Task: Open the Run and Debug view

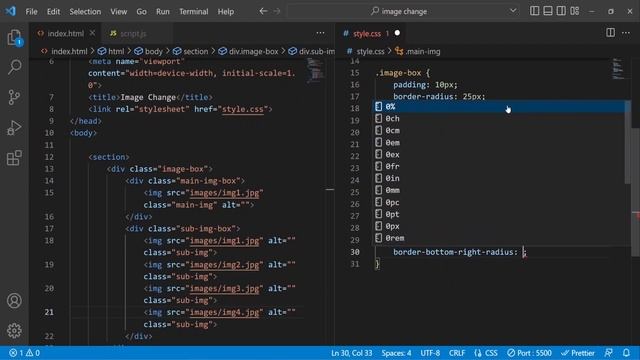Action: (x=14, y=128)
